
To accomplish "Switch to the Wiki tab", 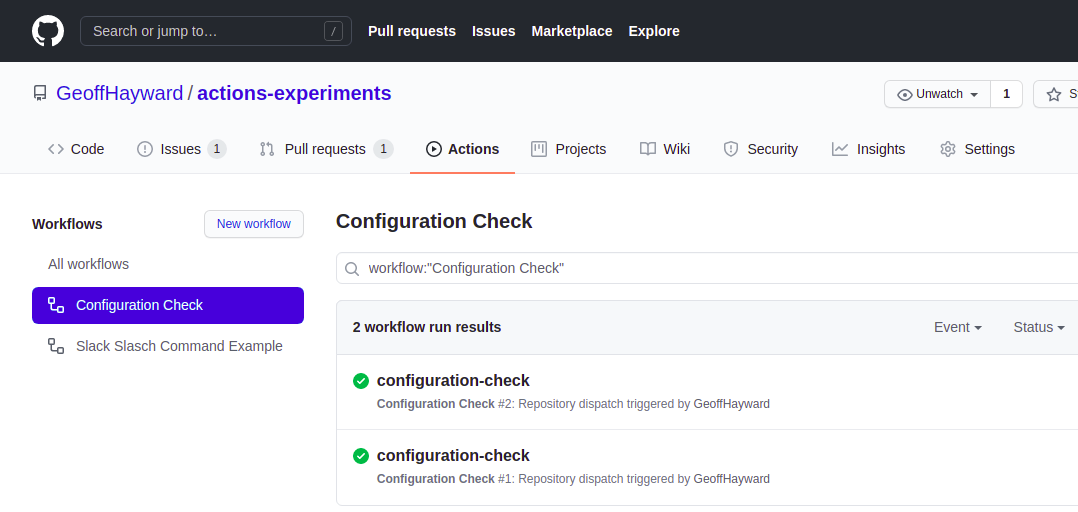I will coord(665,149).
